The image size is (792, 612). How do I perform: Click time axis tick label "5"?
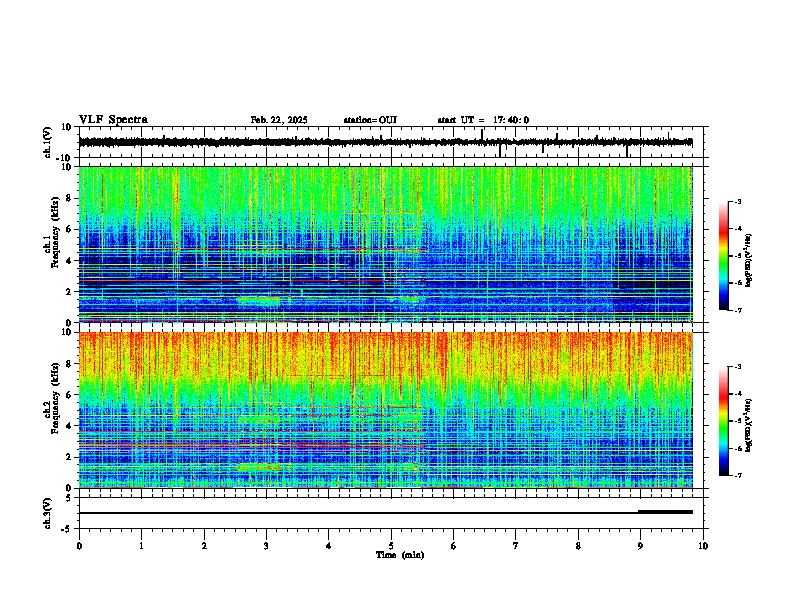(391, 546)
